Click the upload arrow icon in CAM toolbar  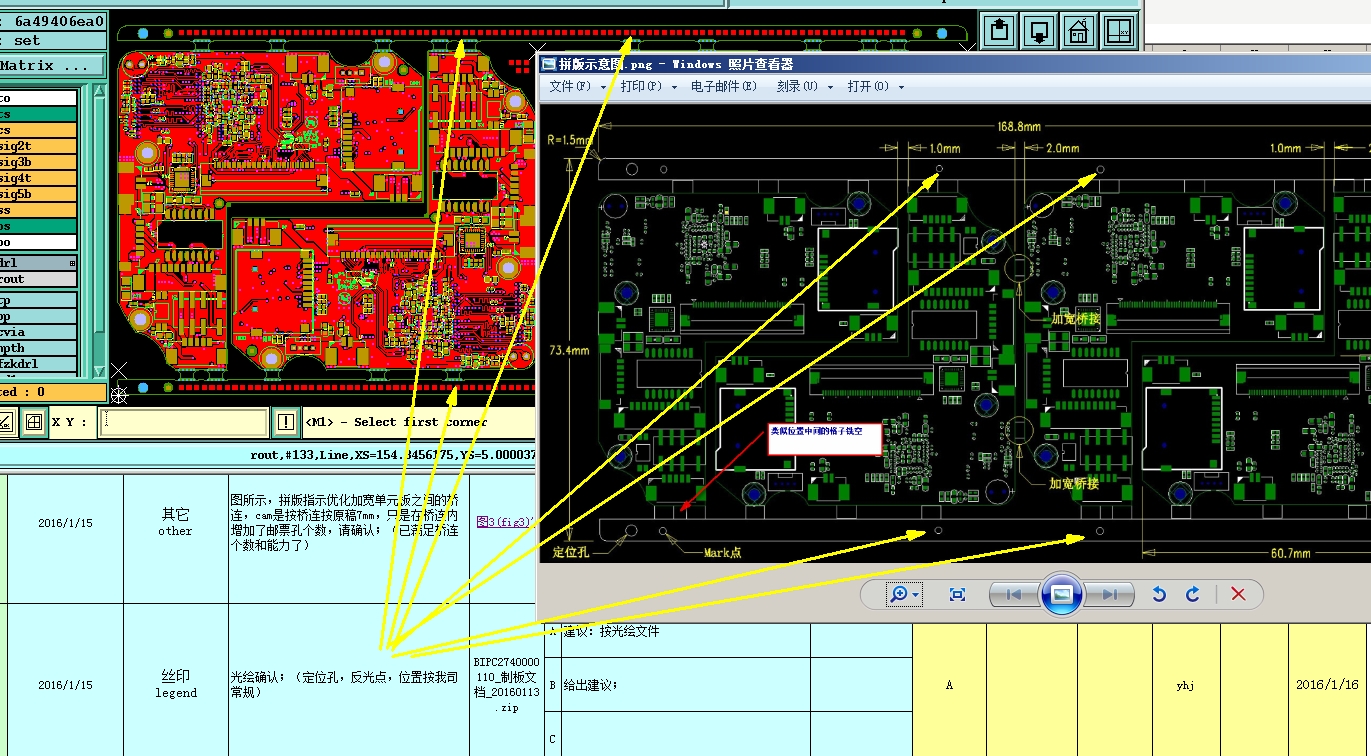click(x=999, y=30)
